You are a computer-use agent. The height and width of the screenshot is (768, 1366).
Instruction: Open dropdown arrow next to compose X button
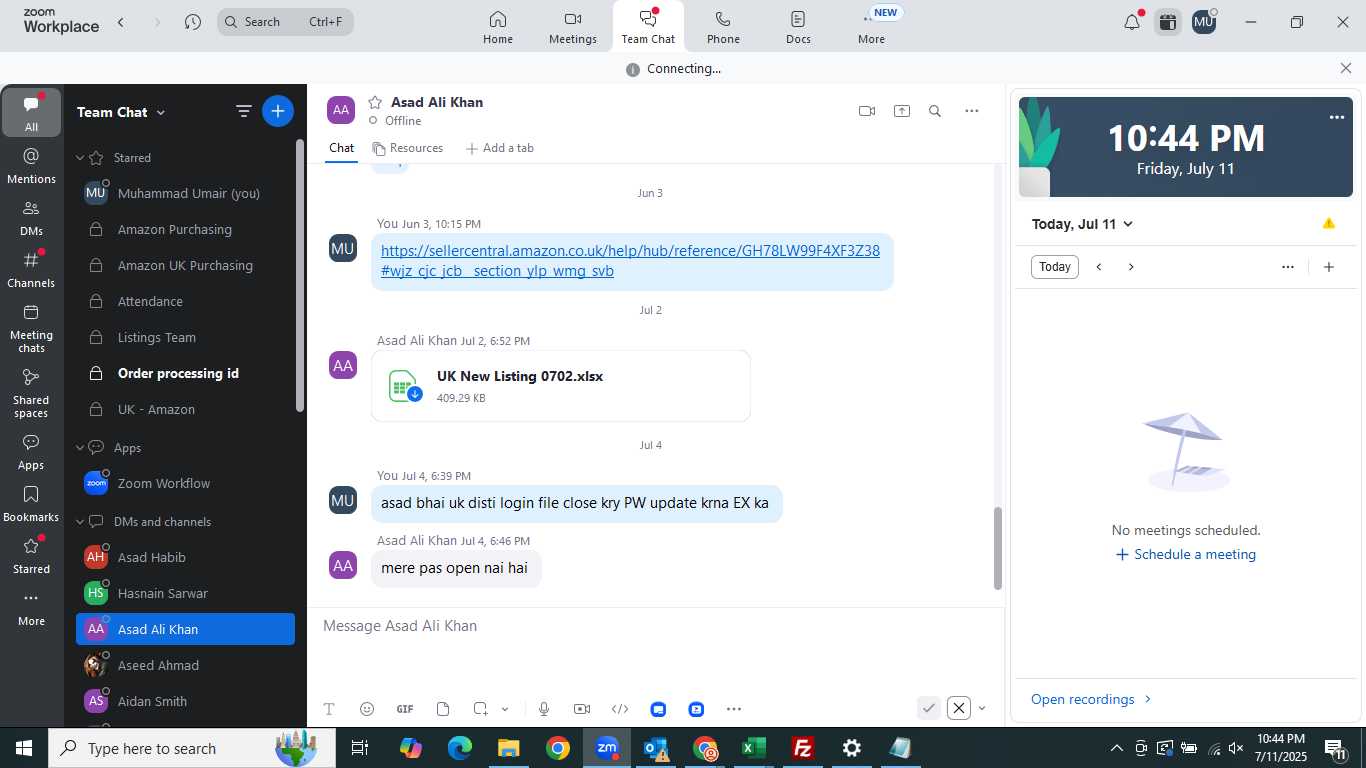coord(982,708)
